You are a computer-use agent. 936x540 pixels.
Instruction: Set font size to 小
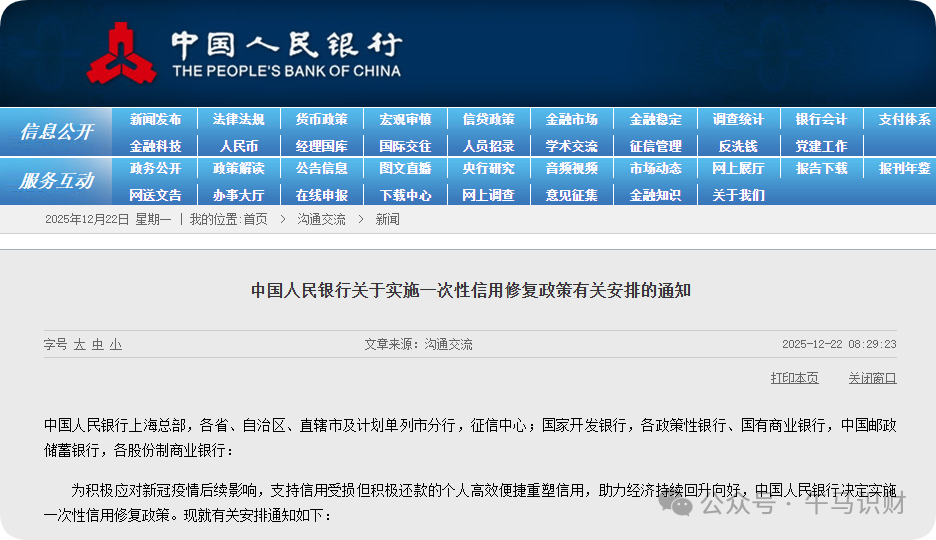(116, 345)
